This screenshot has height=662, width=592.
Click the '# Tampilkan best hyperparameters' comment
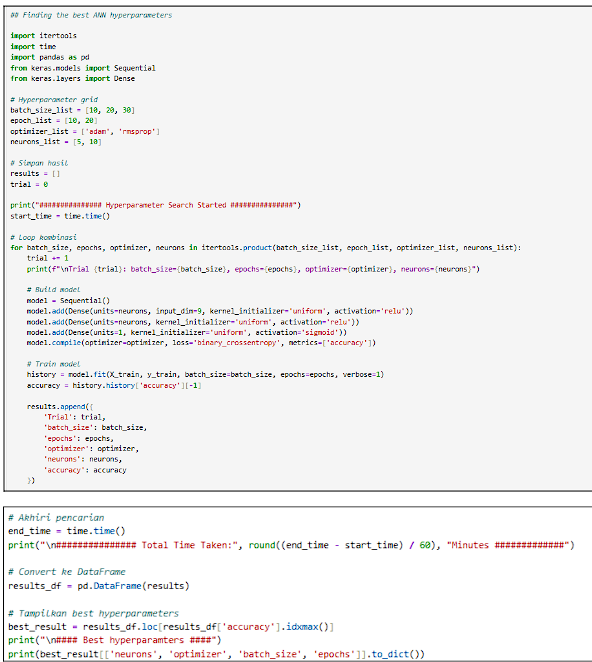[93, 613]
